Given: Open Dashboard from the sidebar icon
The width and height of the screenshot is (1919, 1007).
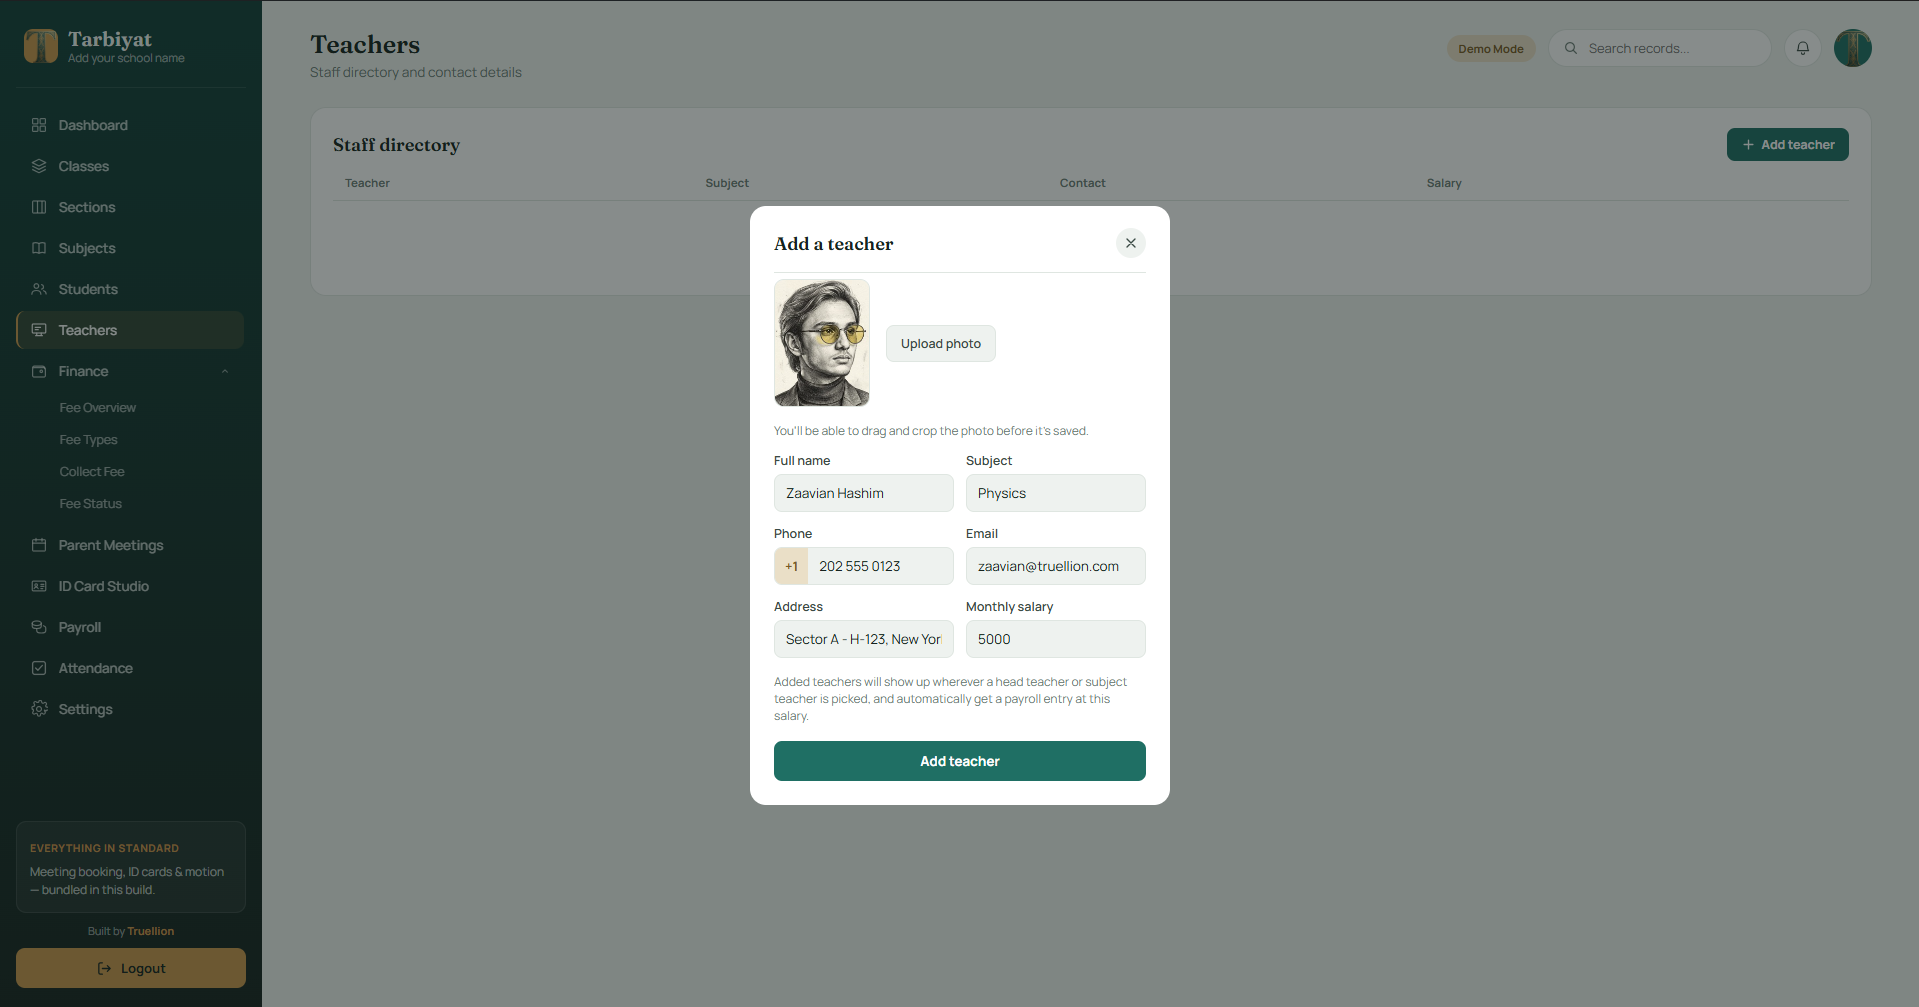Looking at the screenshot, I should click(39, 125).
